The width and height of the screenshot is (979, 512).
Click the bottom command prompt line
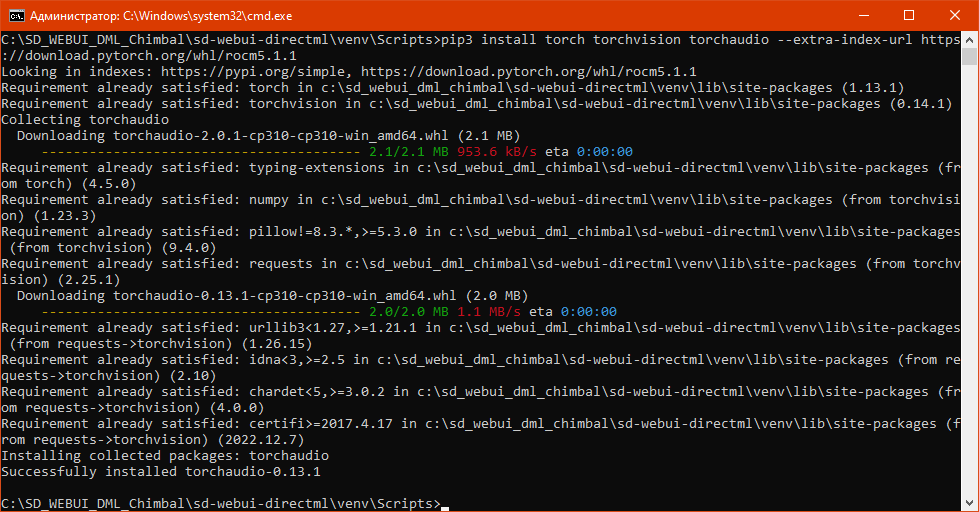[x=225, y=503]
